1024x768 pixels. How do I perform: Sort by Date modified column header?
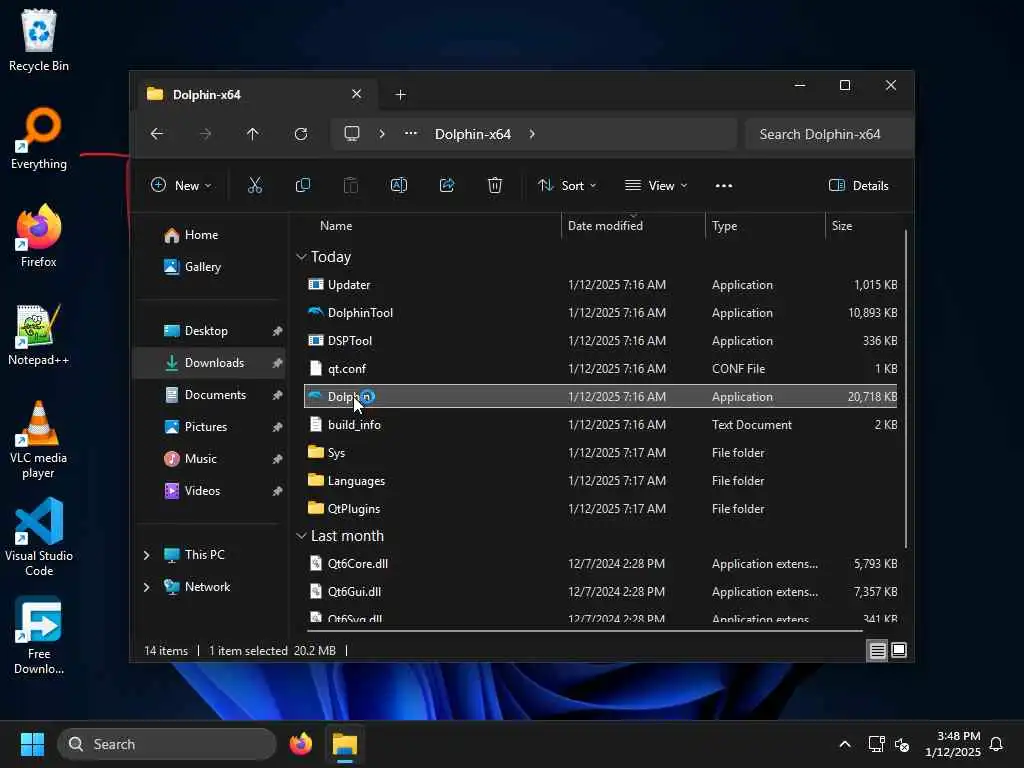click(633, 226)
